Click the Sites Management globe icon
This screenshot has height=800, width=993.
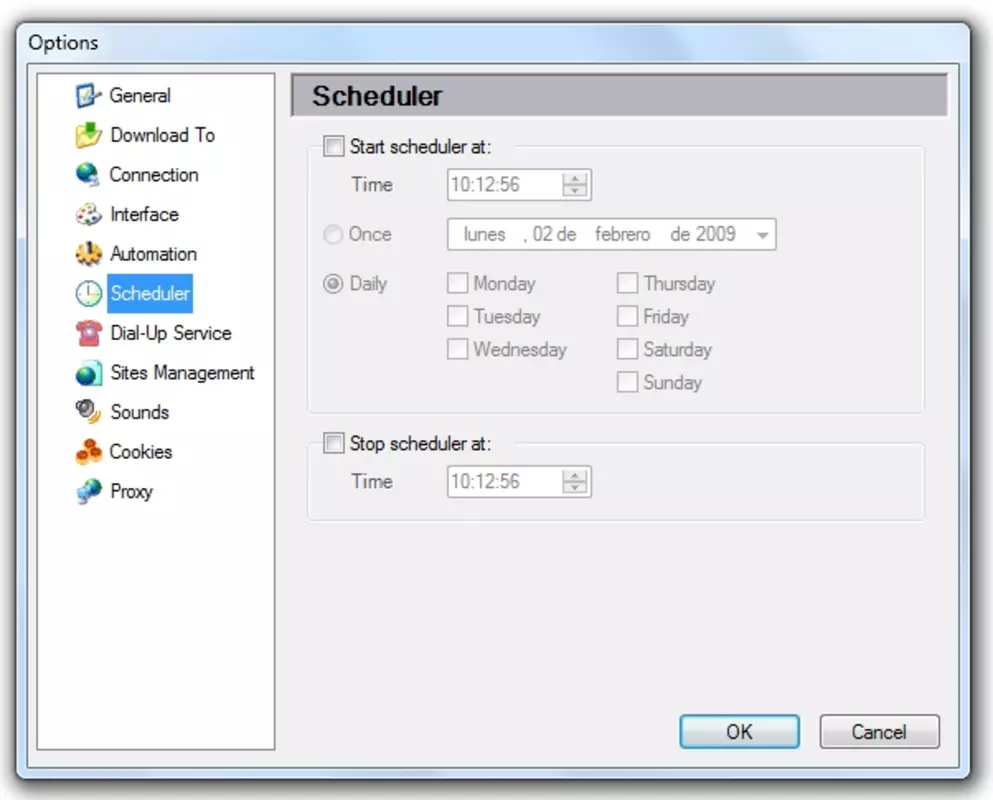point(88,373)
